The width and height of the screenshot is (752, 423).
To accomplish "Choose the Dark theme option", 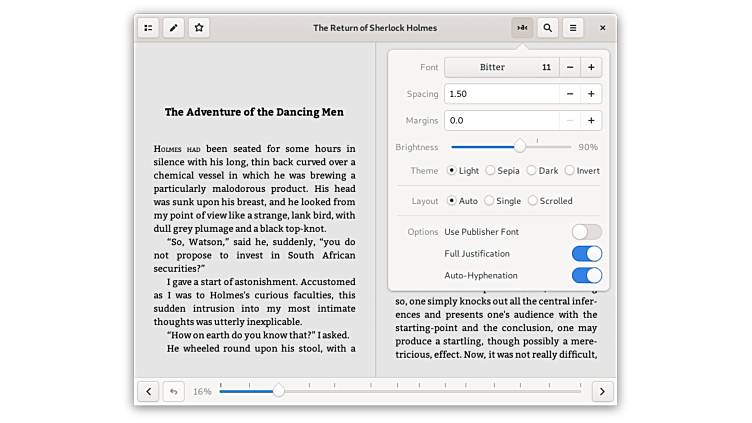I will [x=532, y=171].
